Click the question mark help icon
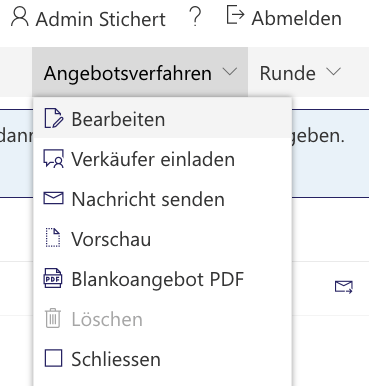Image resolution: width=369 pixels, height=386 pixels. (x=195, y=17)
